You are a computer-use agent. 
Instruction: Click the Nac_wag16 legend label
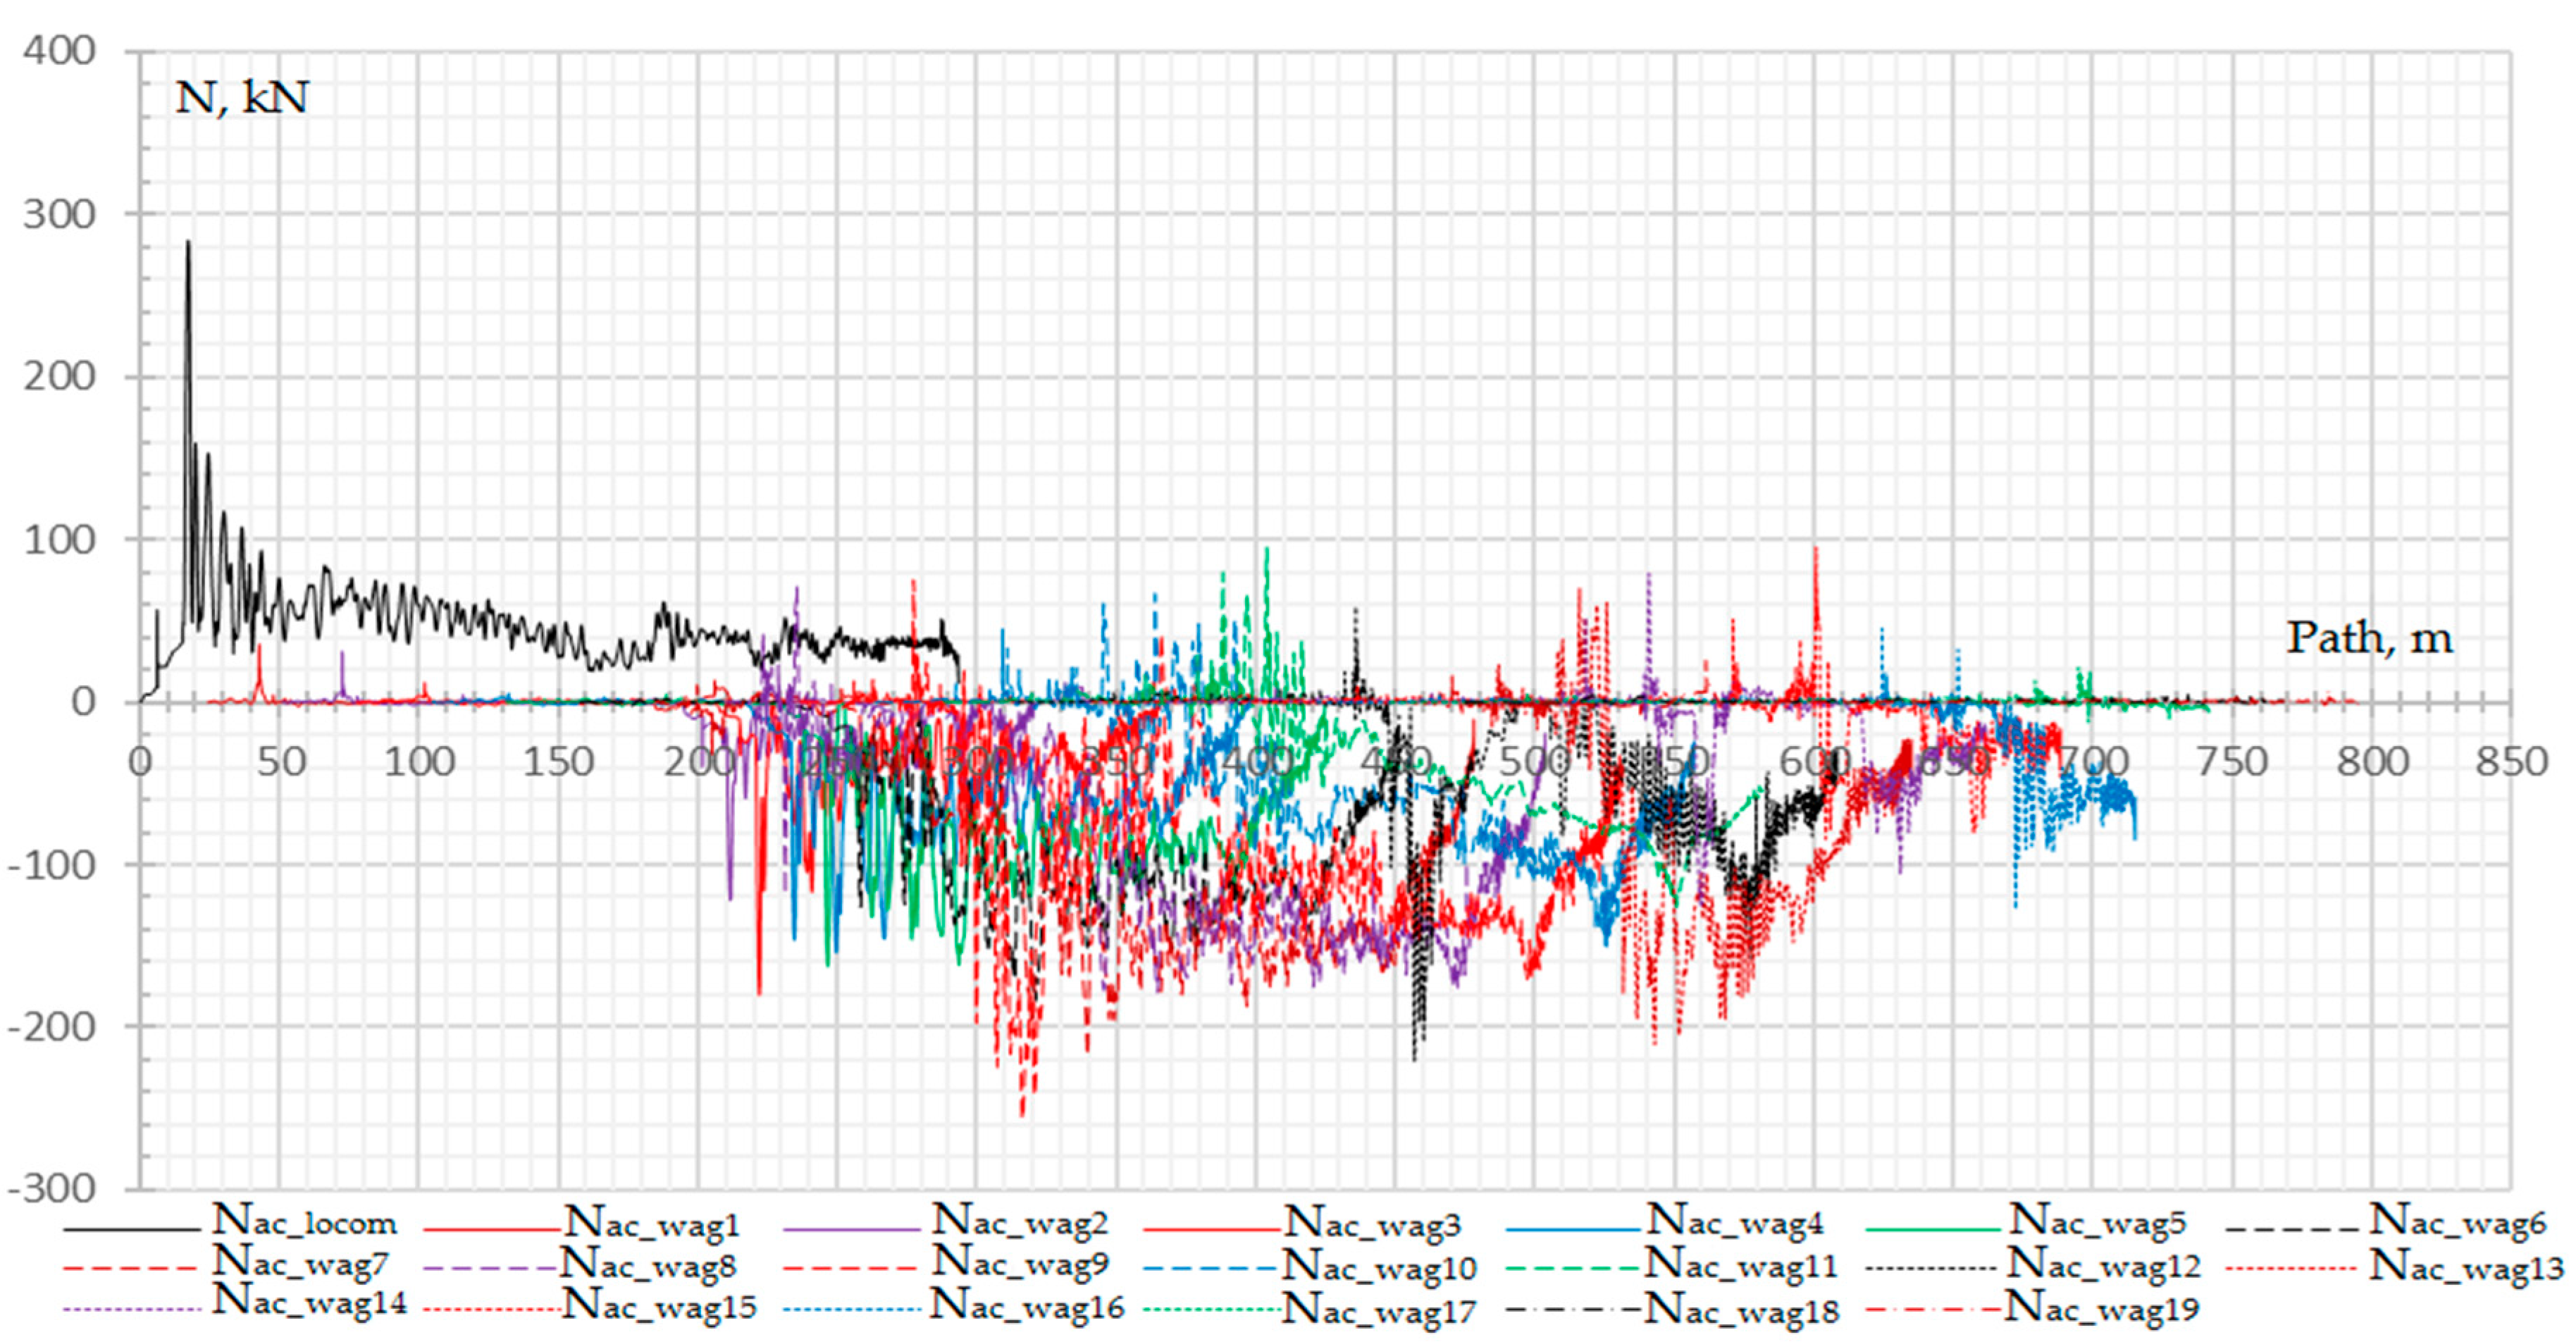(x=1027, y=1306)
